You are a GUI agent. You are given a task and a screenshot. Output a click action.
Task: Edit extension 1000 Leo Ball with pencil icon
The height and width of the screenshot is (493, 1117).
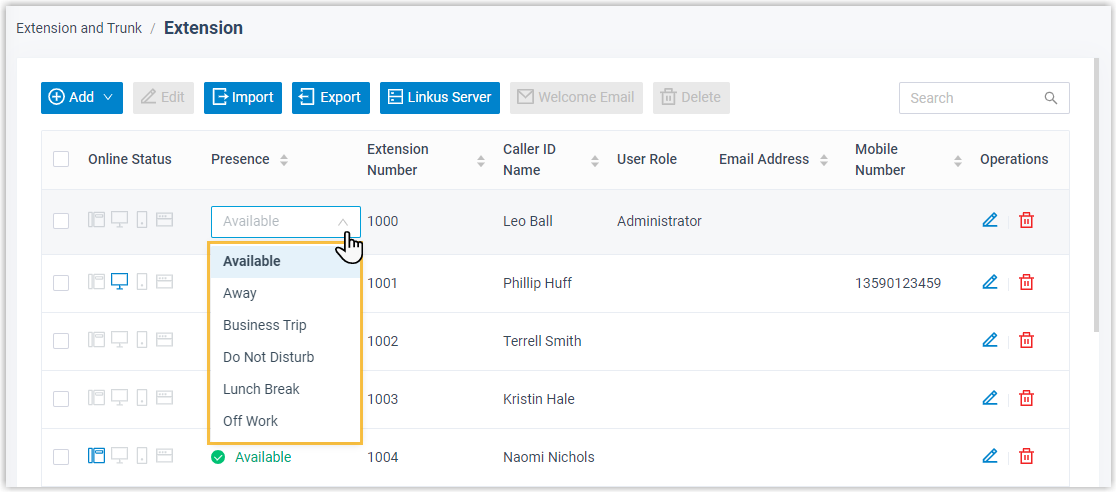coord(989,220)
